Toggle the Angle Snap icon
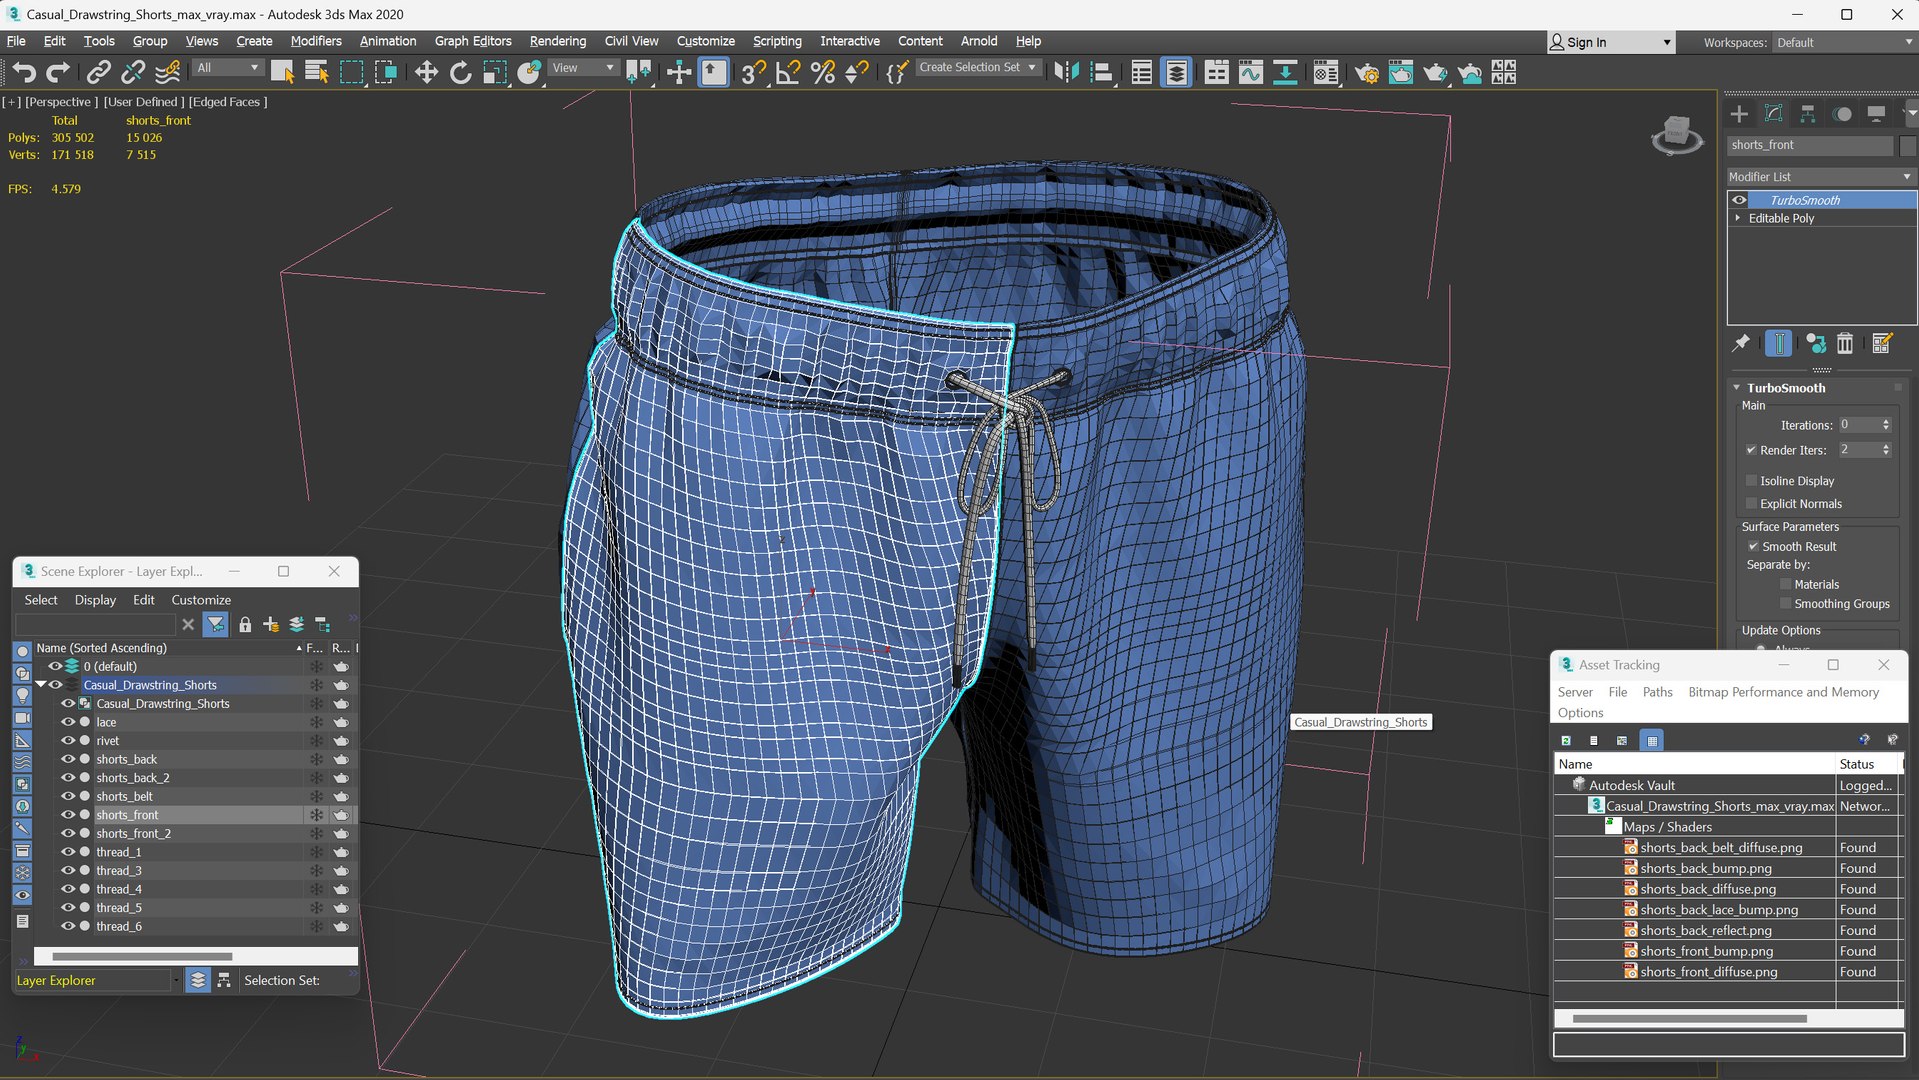Screen dimensions: 1919x1080 788,72
